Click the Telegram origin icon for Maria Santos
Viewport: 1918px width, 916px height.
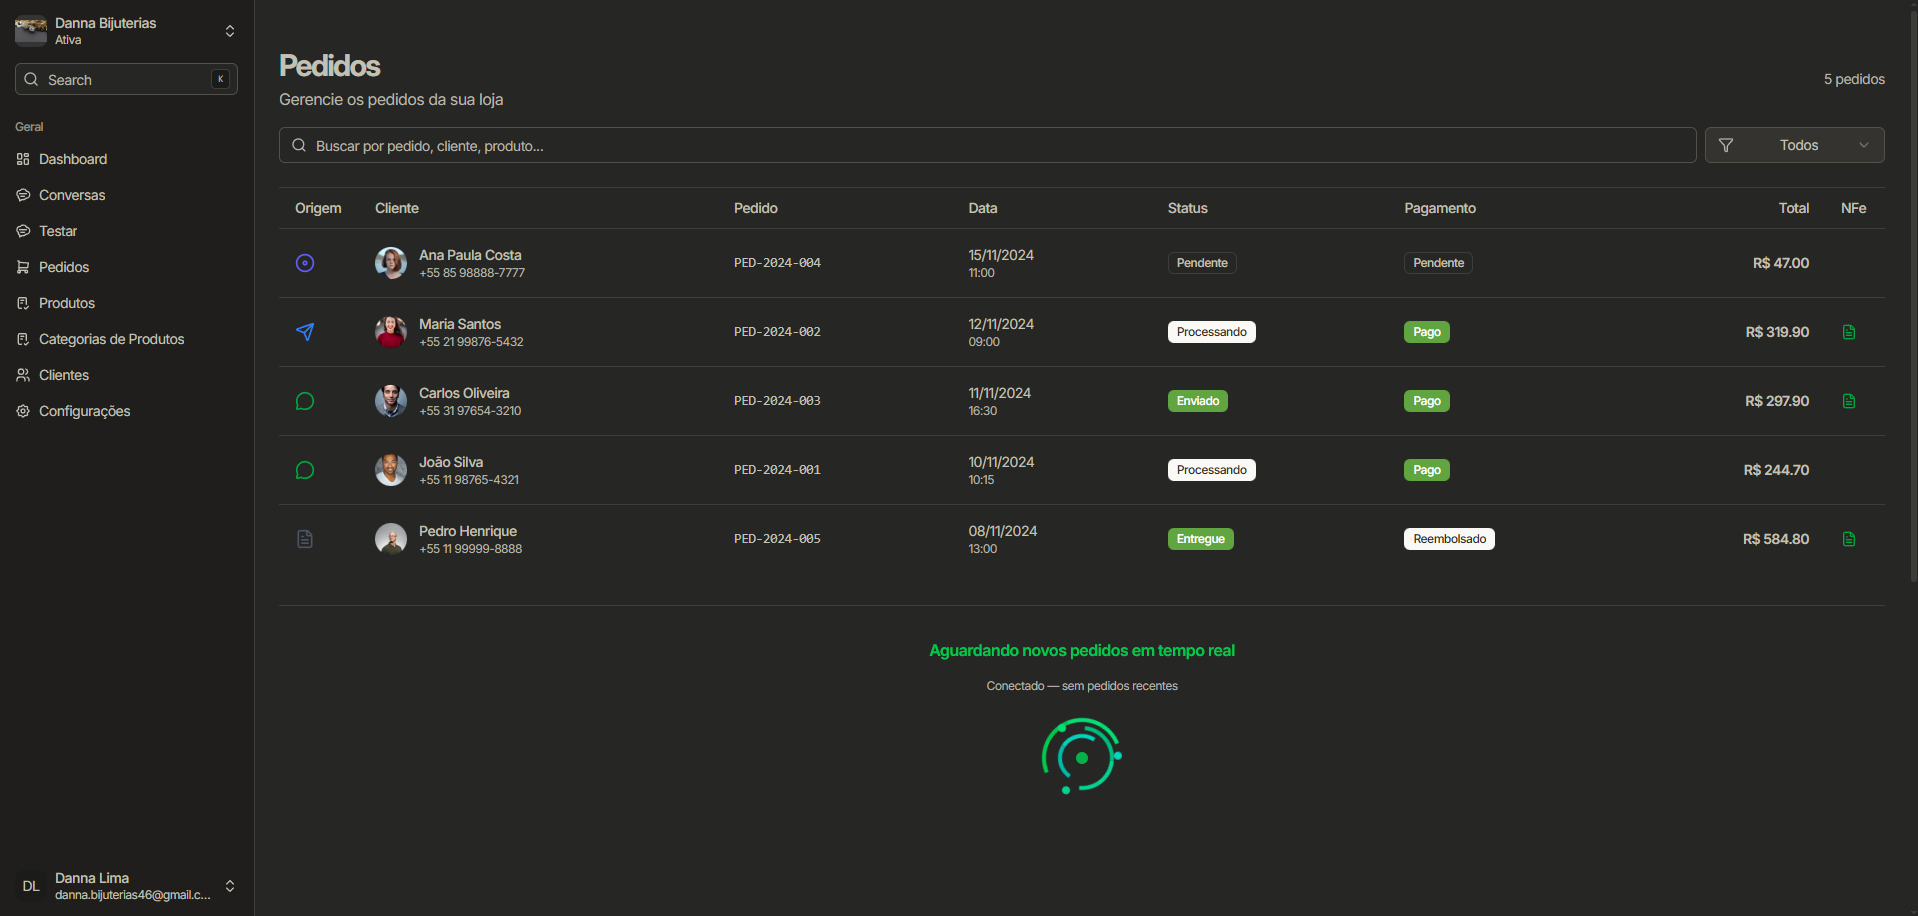[x=305, y=331]
